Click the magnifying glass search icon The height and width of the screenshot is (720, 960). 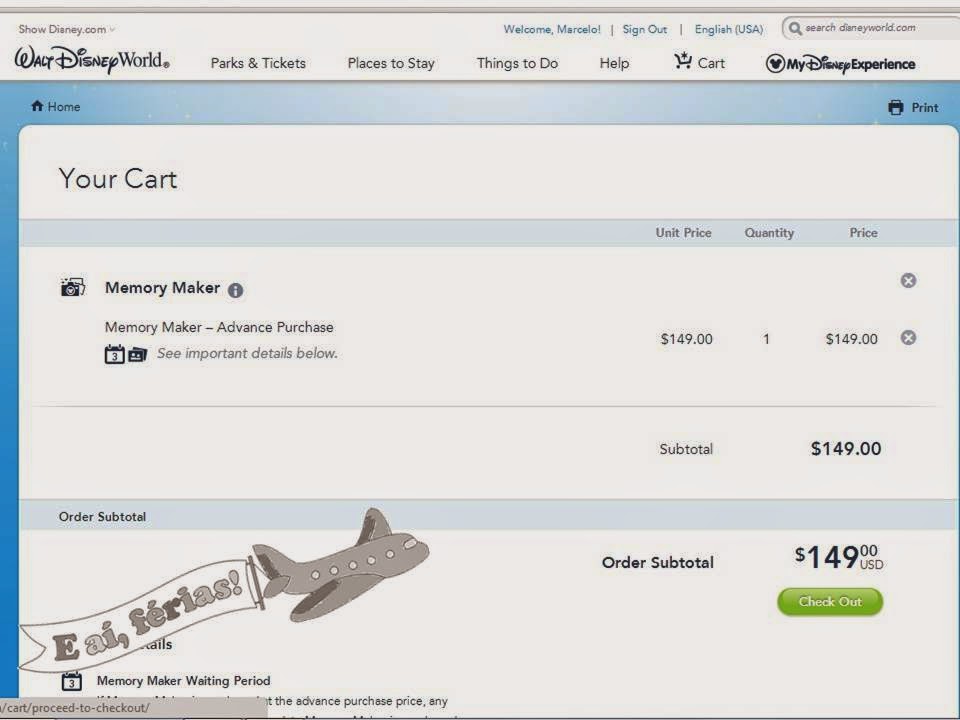click(794, 28)
